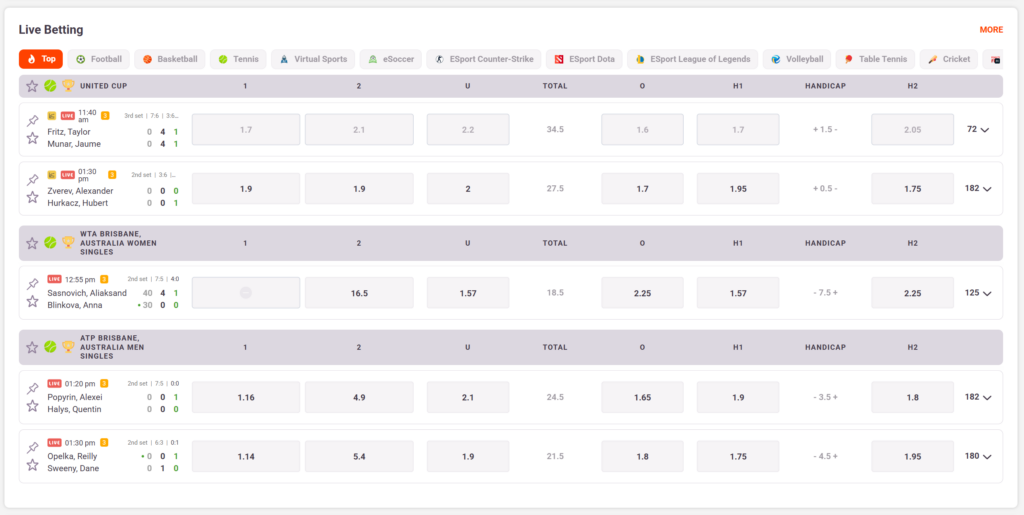Click tennis ball icon in ATP Brisbane header

(x=50, y=347)
